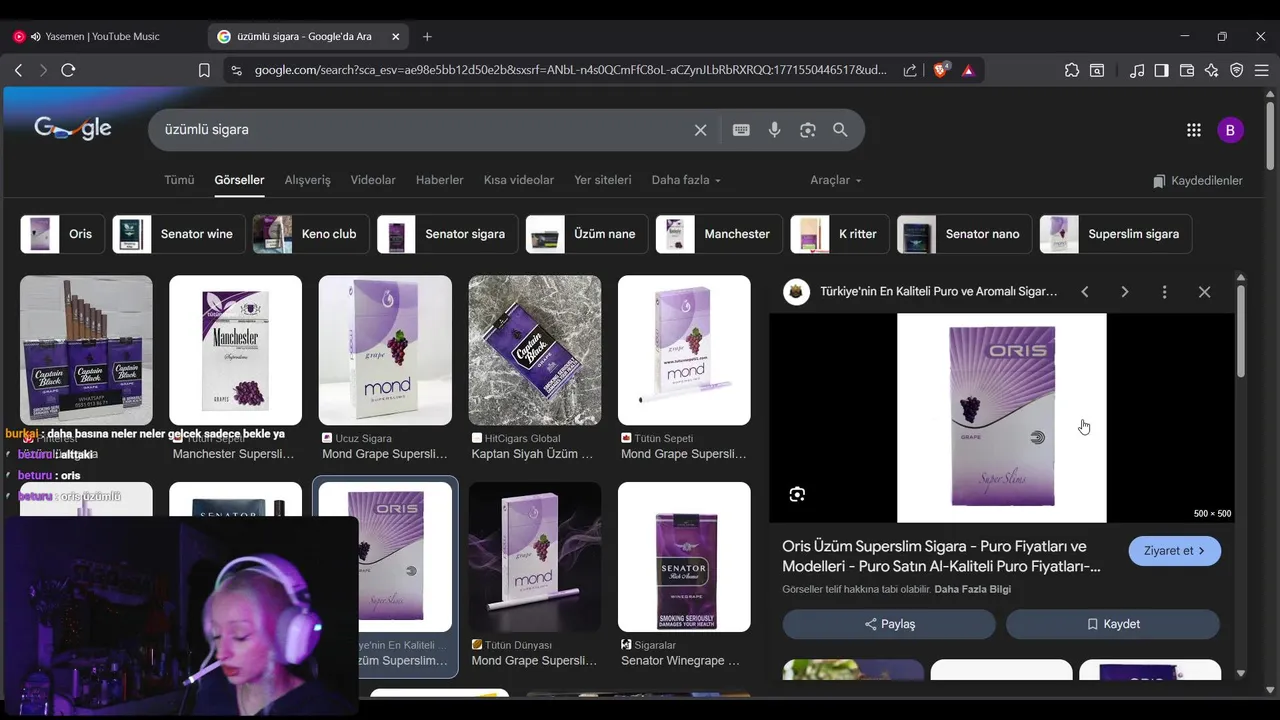Select the Senator wine suggestion chip
This screenshot has height=720, width=1280.
178,234
